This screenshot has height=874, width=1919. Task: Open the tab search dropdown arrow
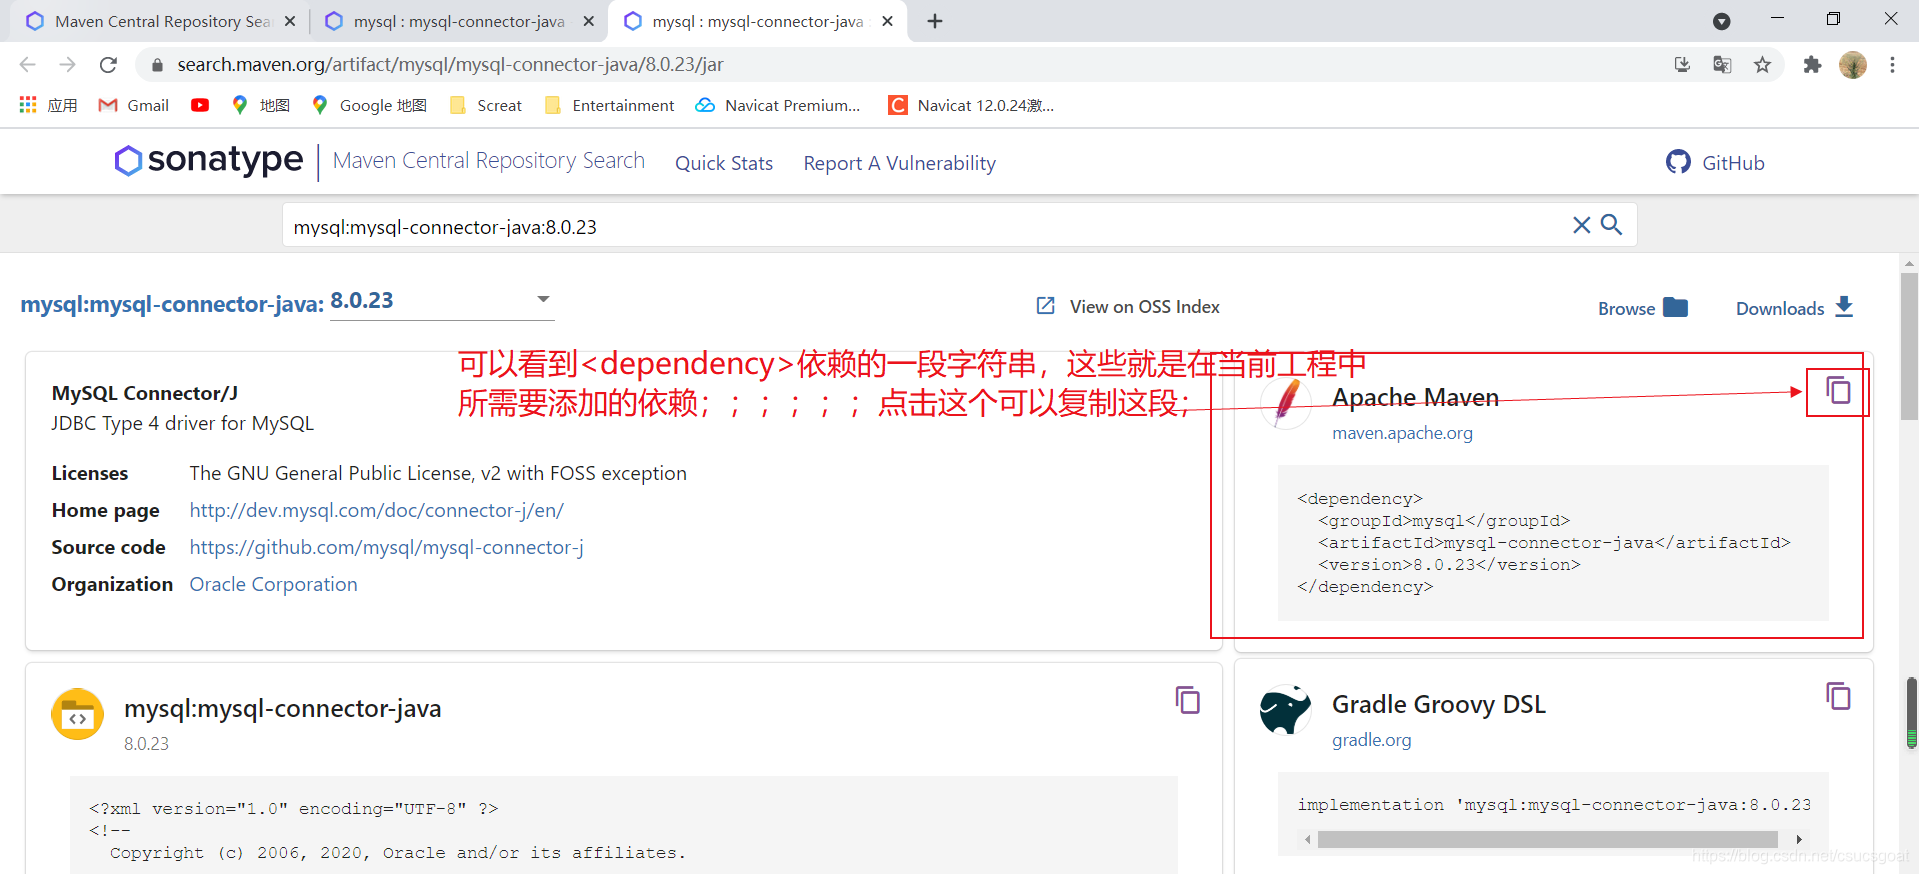pos(1721,21)
